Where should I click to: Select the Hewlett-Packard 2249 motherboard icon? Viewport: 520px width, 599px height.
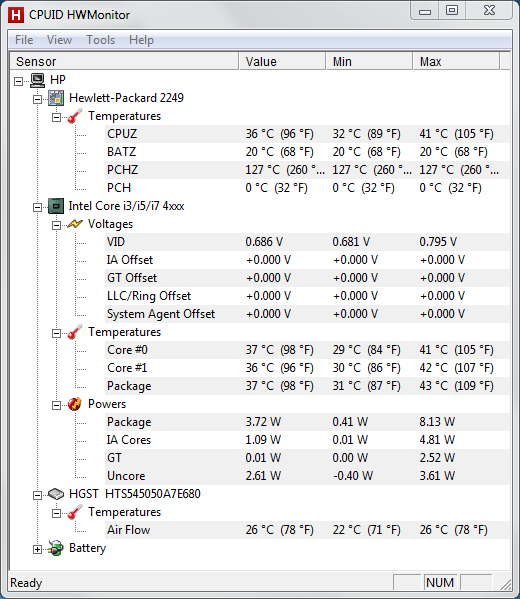(x=56, y=98)
